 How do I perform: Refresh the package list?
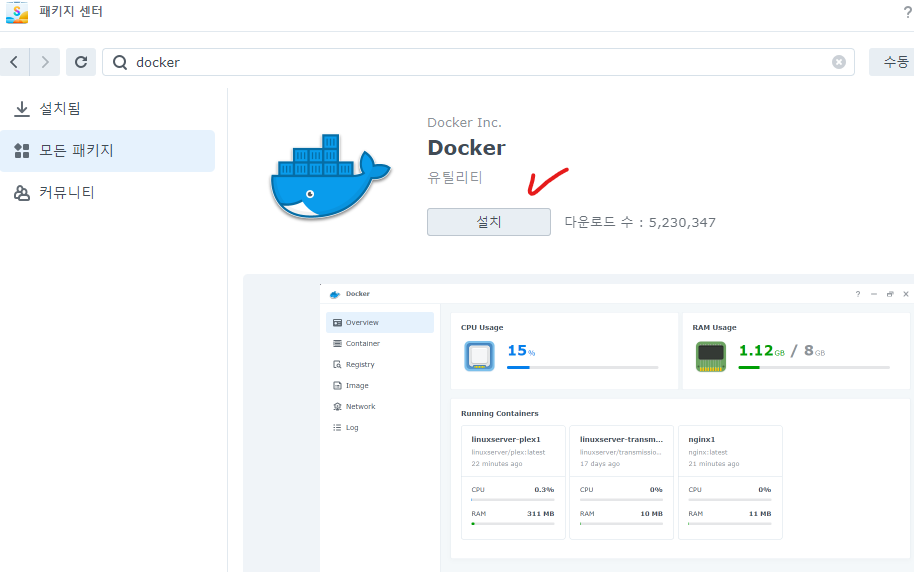81,62
